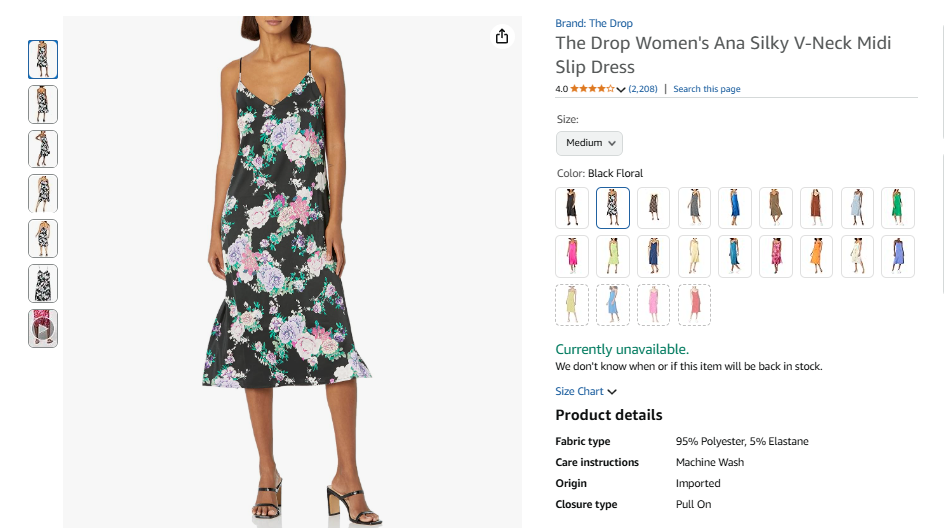Click Search this page link
The height and width of the screenshot is (528, 944).
(x=707, y=89)
